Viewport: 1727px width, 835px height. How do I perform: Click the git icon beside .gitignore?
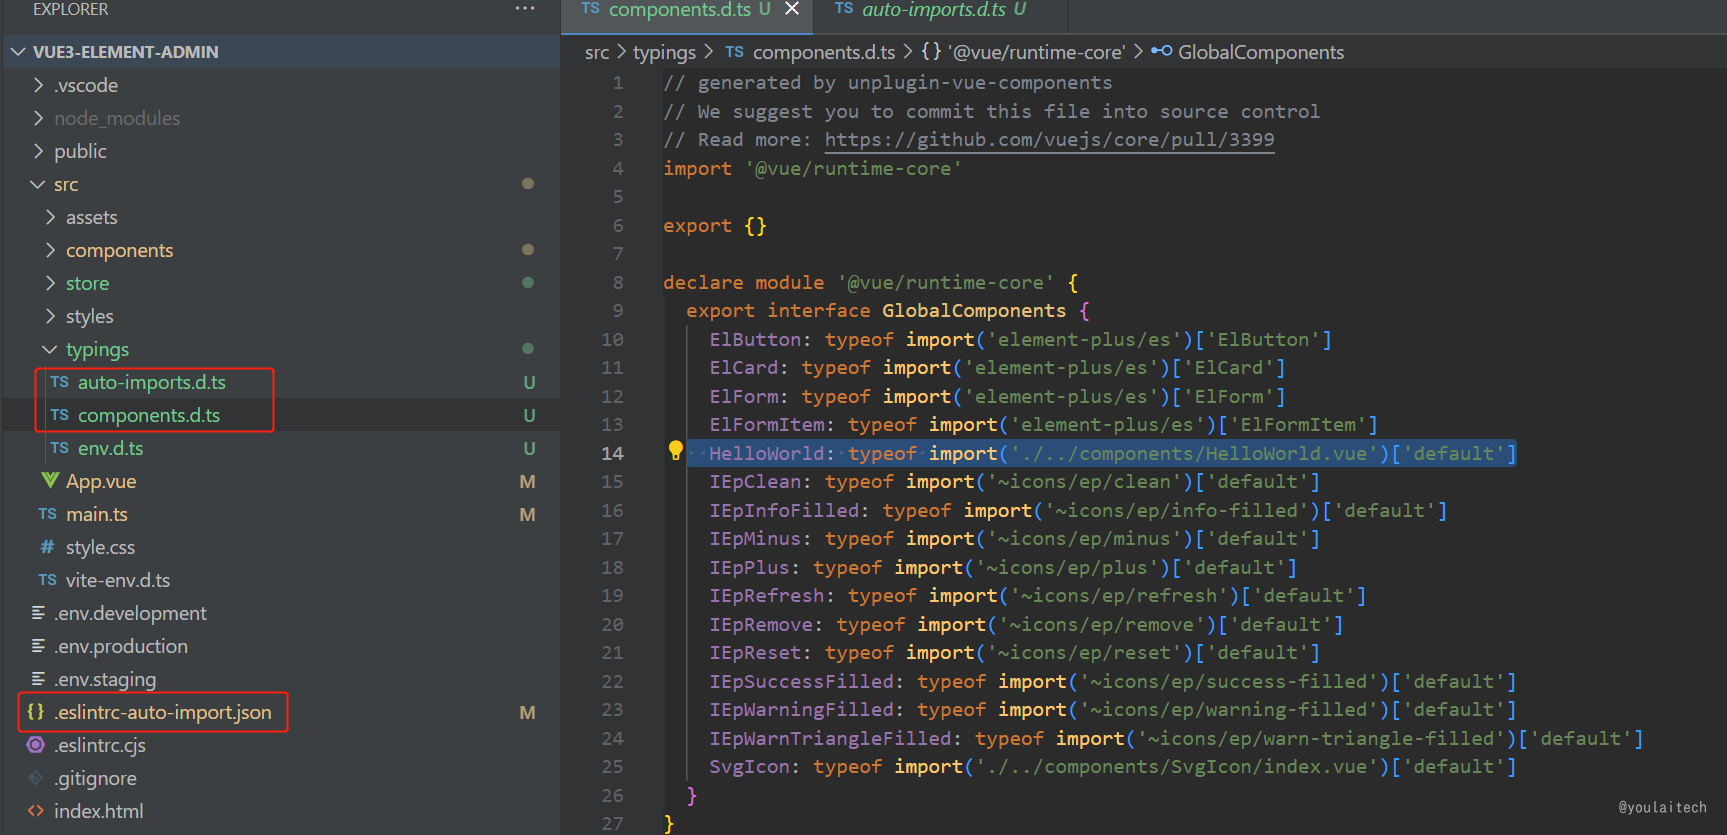[x=36, y=778]
